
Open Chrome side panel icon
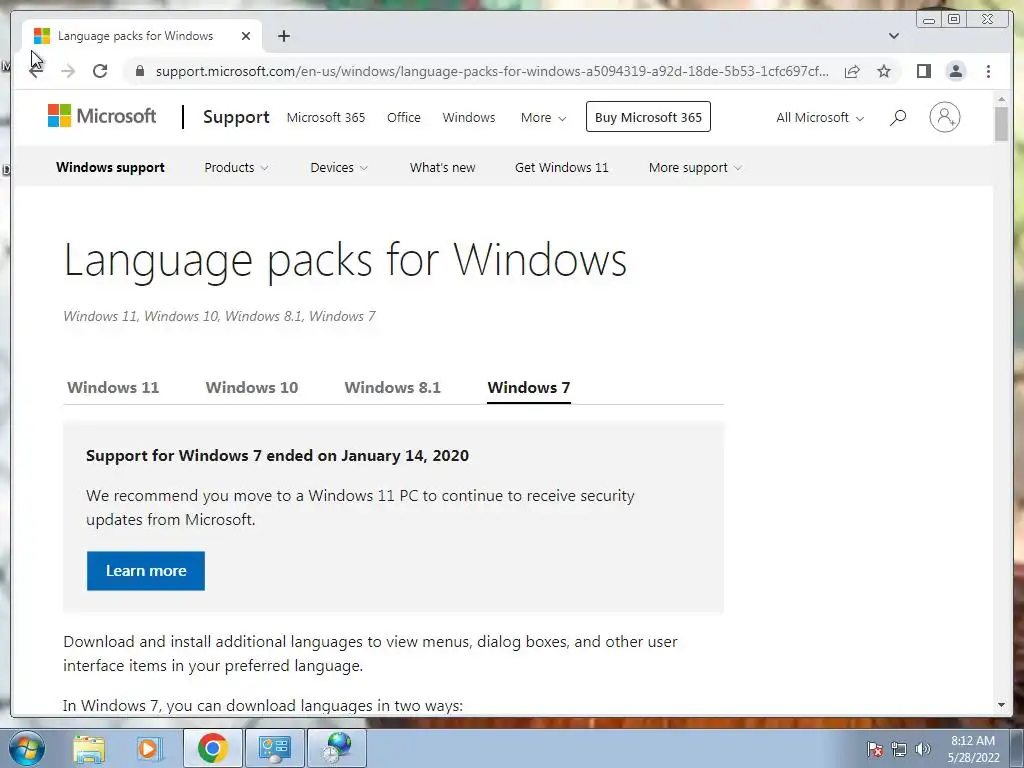coord(923,71)
